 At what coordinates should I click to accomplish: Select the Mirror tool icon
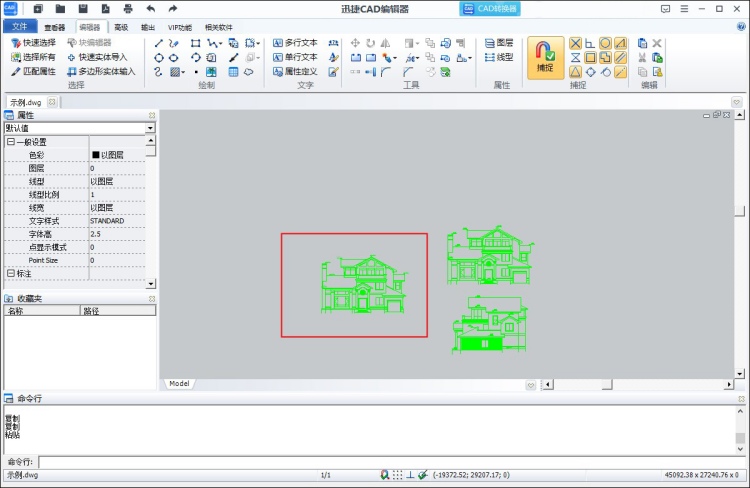pos(385,43)
